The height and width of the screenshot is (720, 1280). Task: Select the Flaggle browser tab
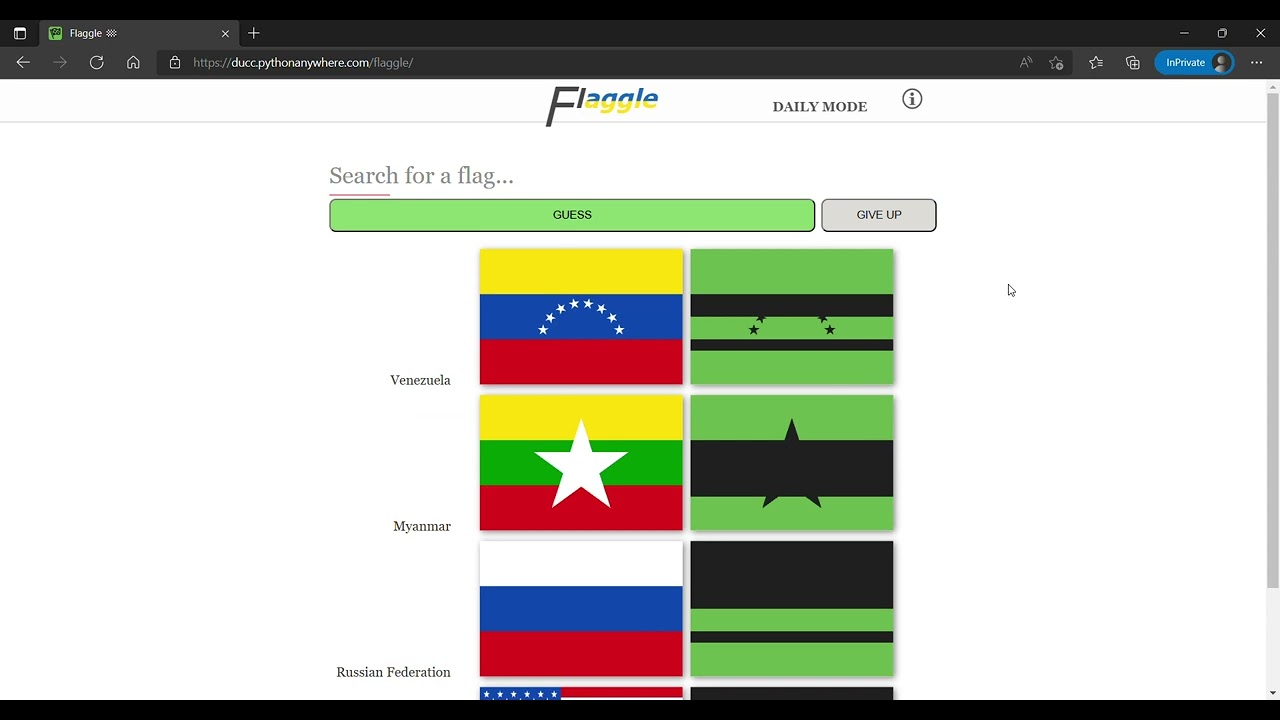tap(140, 33)
